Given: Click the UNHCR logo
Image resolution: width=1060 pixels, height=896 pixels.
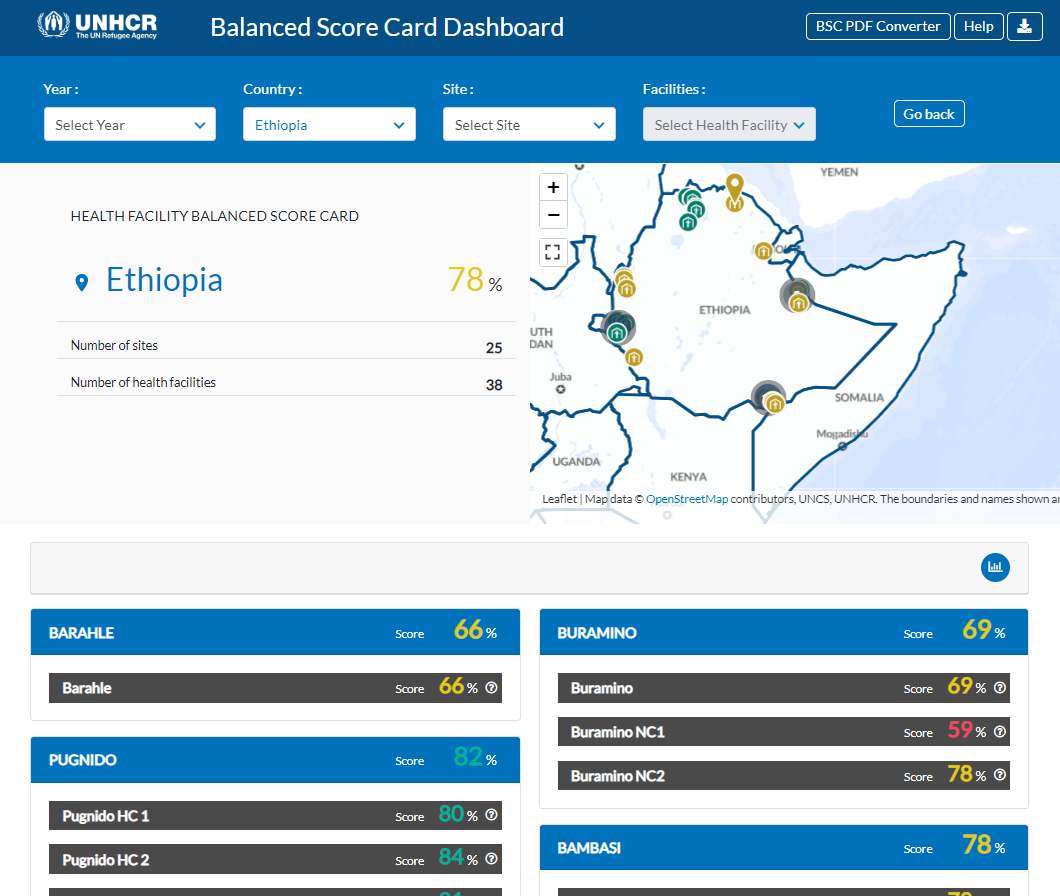Looking at the screenshot, I should click(x=97, y=26).
